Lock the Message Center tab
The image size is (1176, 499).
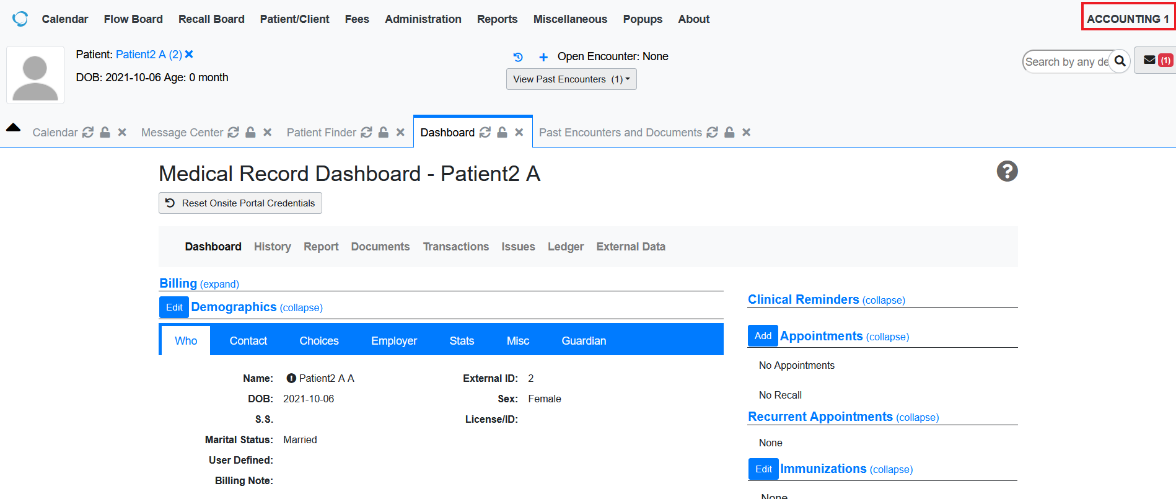(251, 133)
